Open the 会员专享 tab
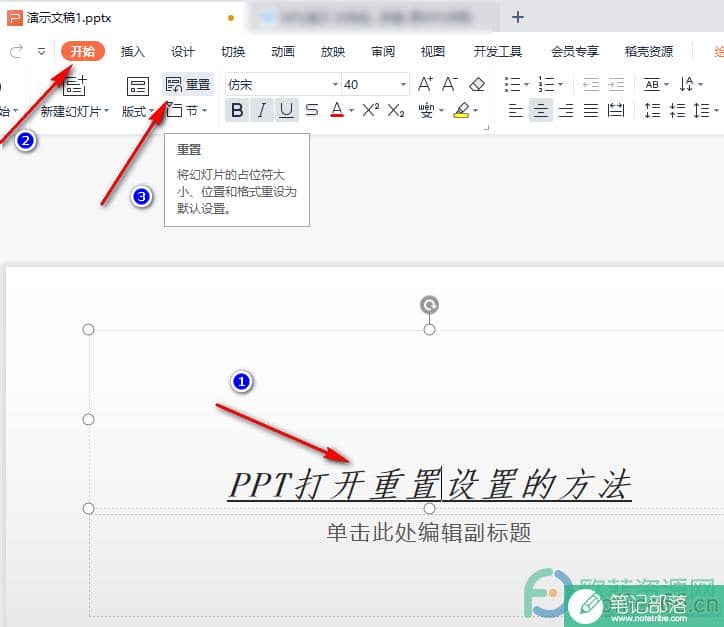 point(575,51)
